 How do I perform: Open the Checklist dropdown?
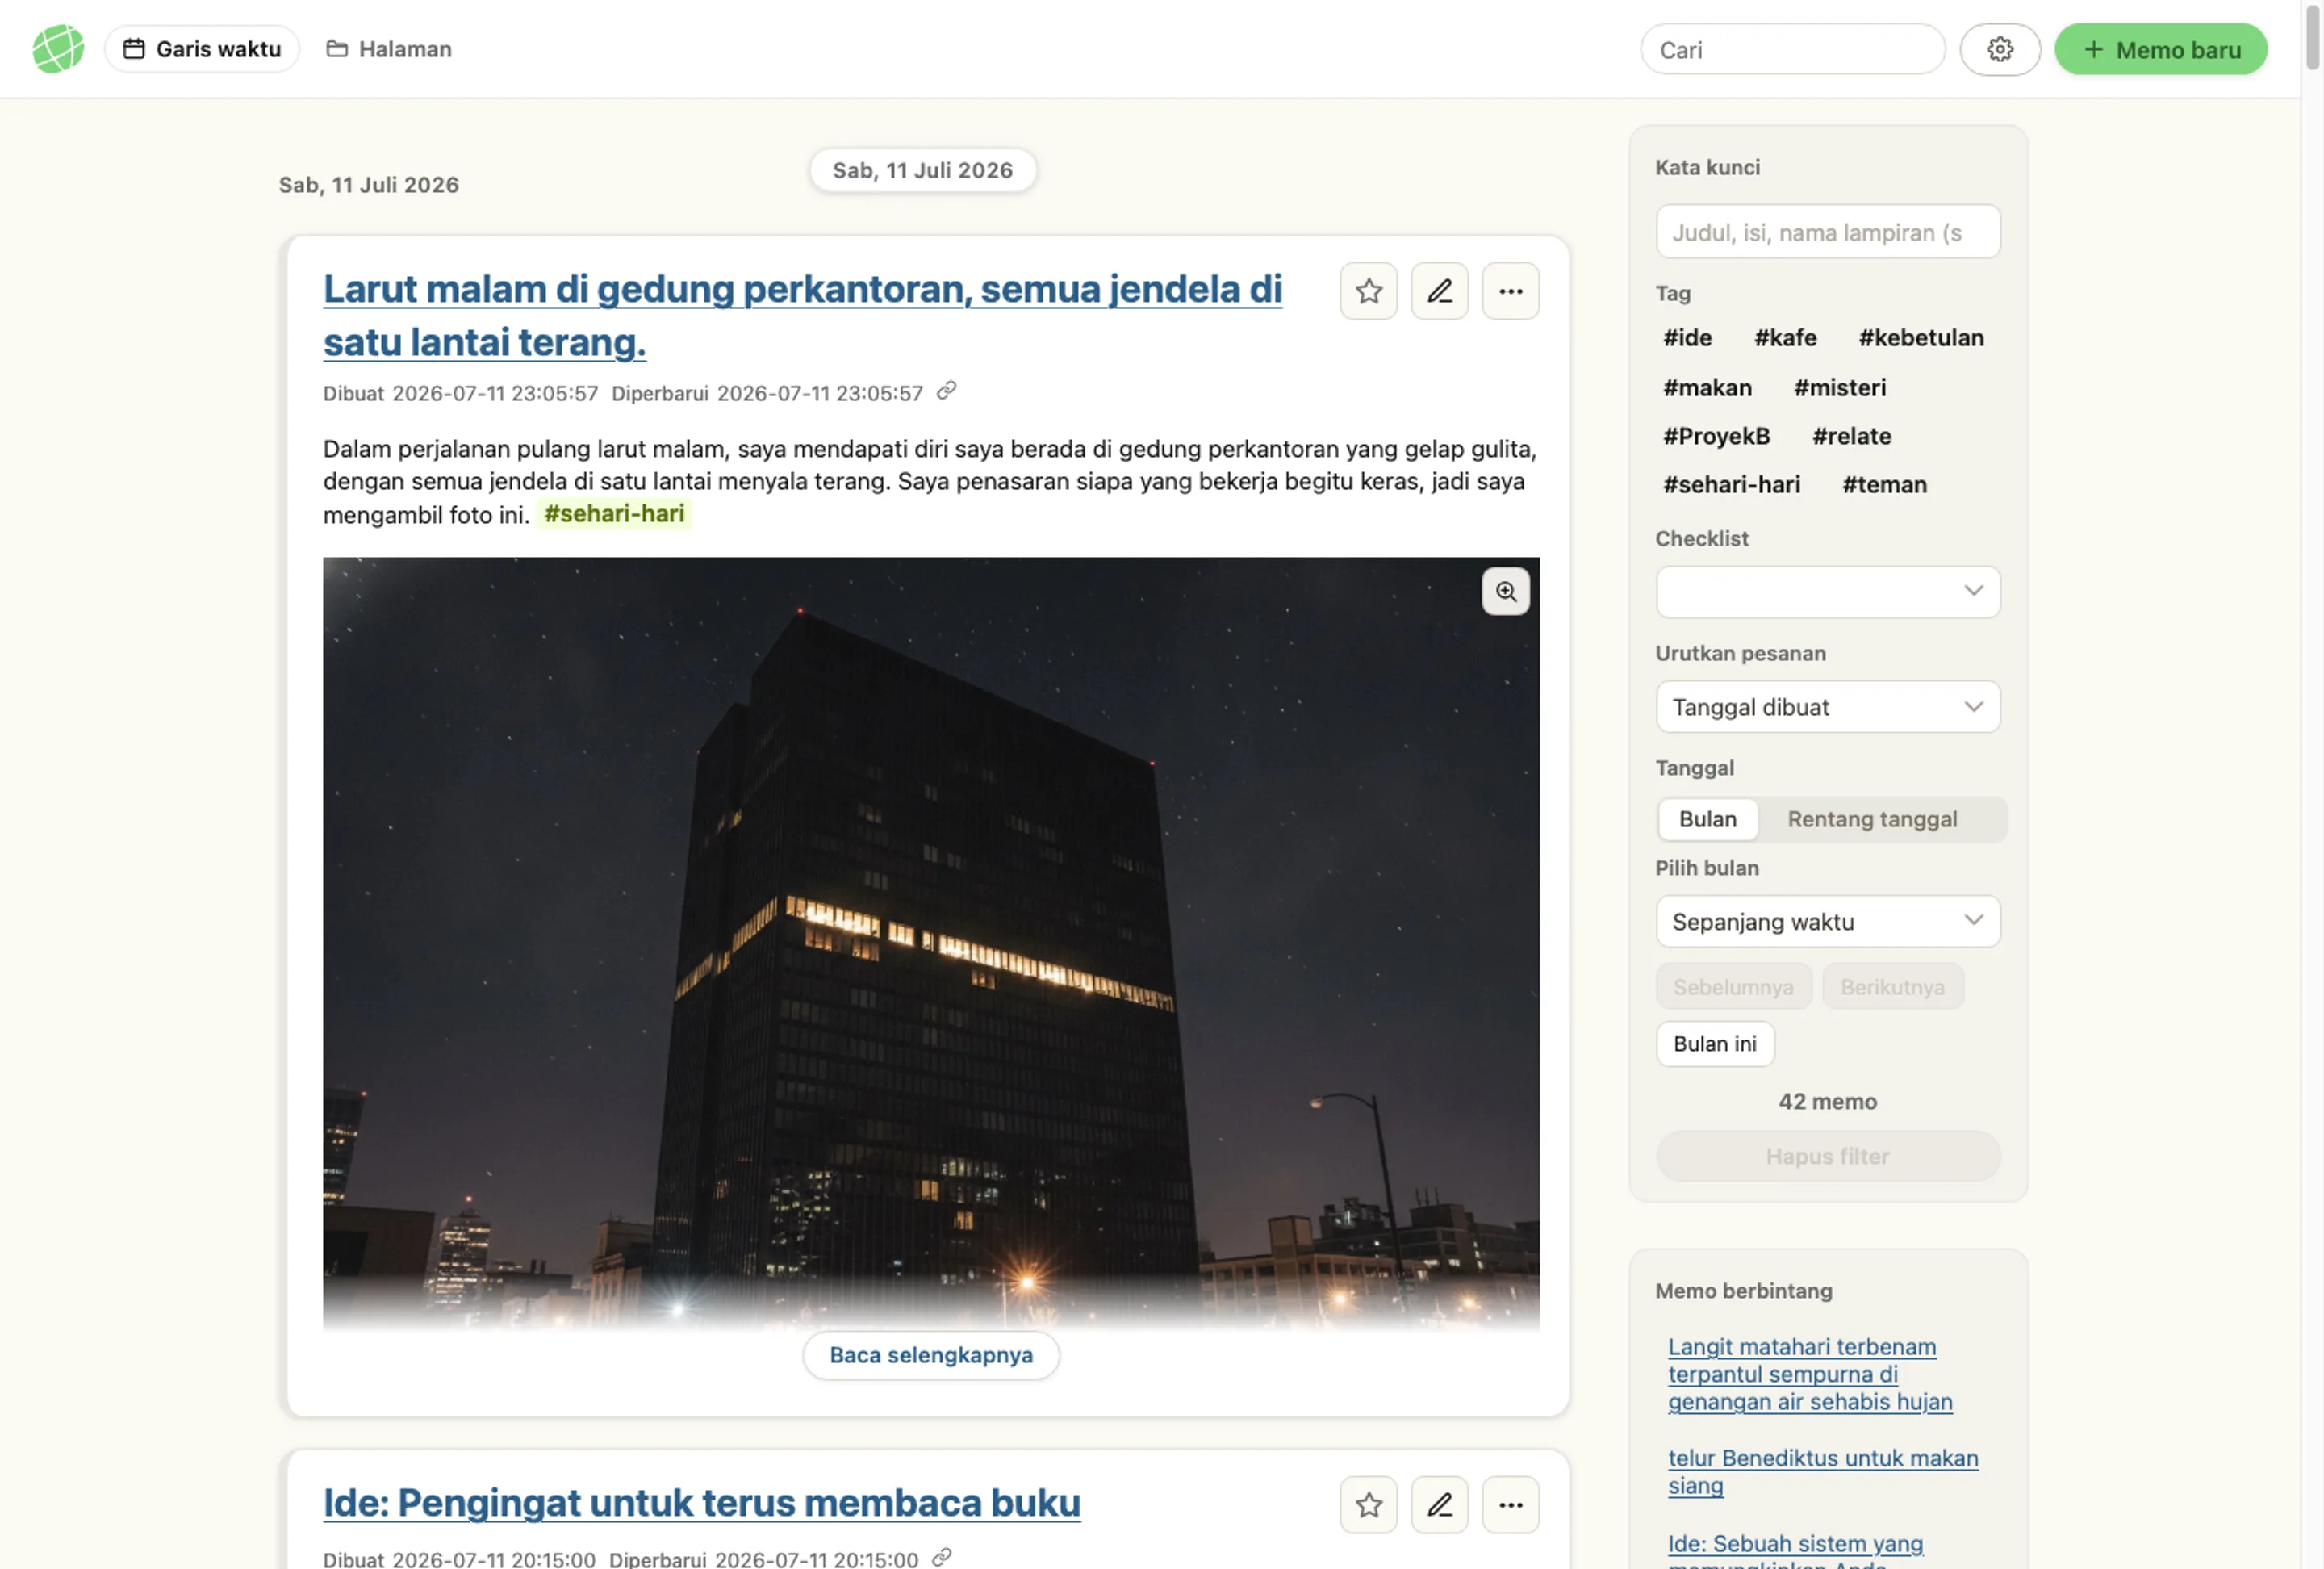(x=1827, y=591)
